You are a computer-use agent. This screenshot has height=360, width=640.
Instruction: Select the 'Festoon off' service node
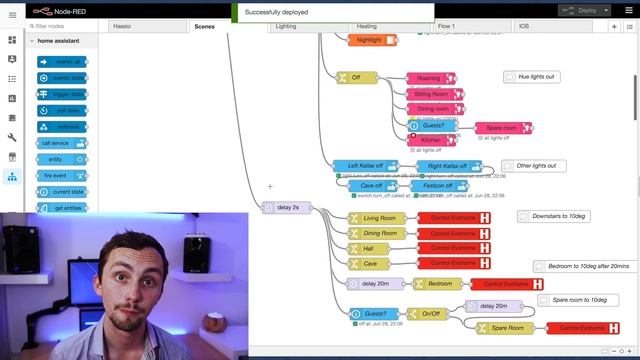tap(439, 186)
